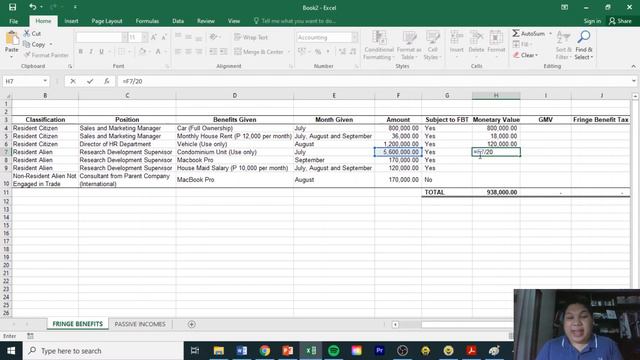Open the PASSIVE INCOMES sheet tab
Viewport: 640px width, 360px height.
click(x=140, y=324)
